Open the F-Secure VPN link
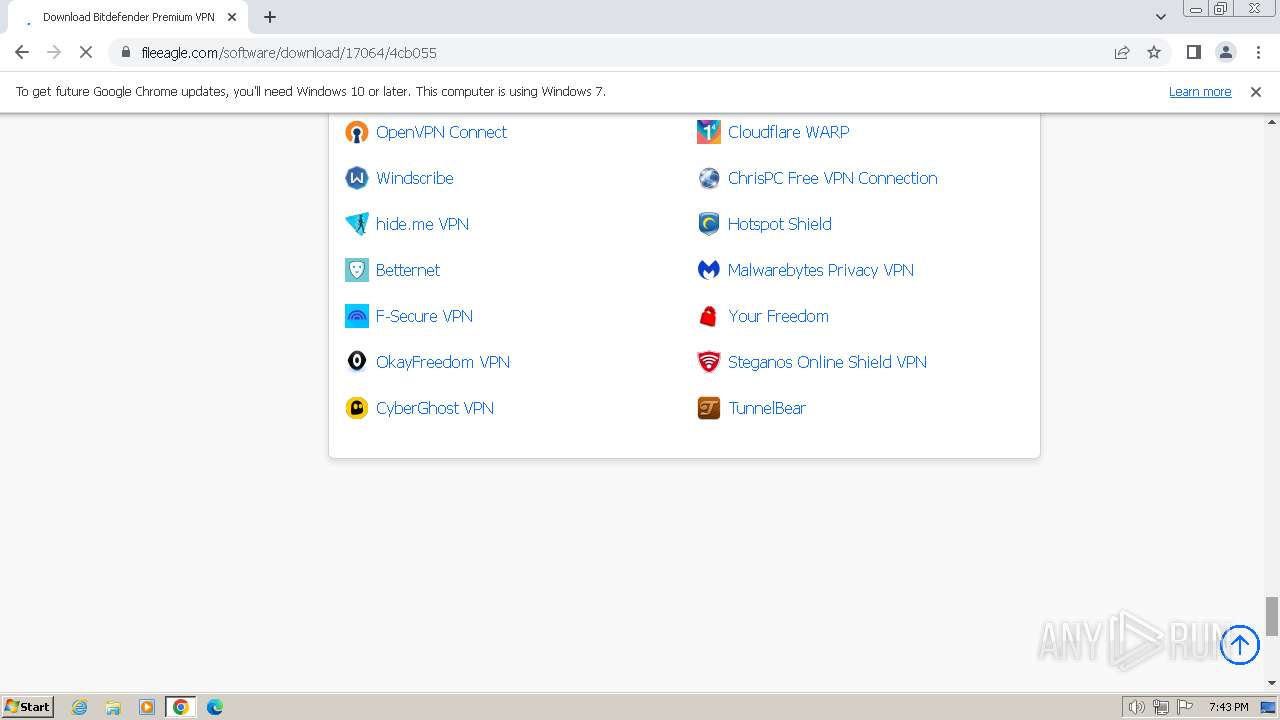The height and width of the screenshot is (720, 1280). [x=424, y=316]
